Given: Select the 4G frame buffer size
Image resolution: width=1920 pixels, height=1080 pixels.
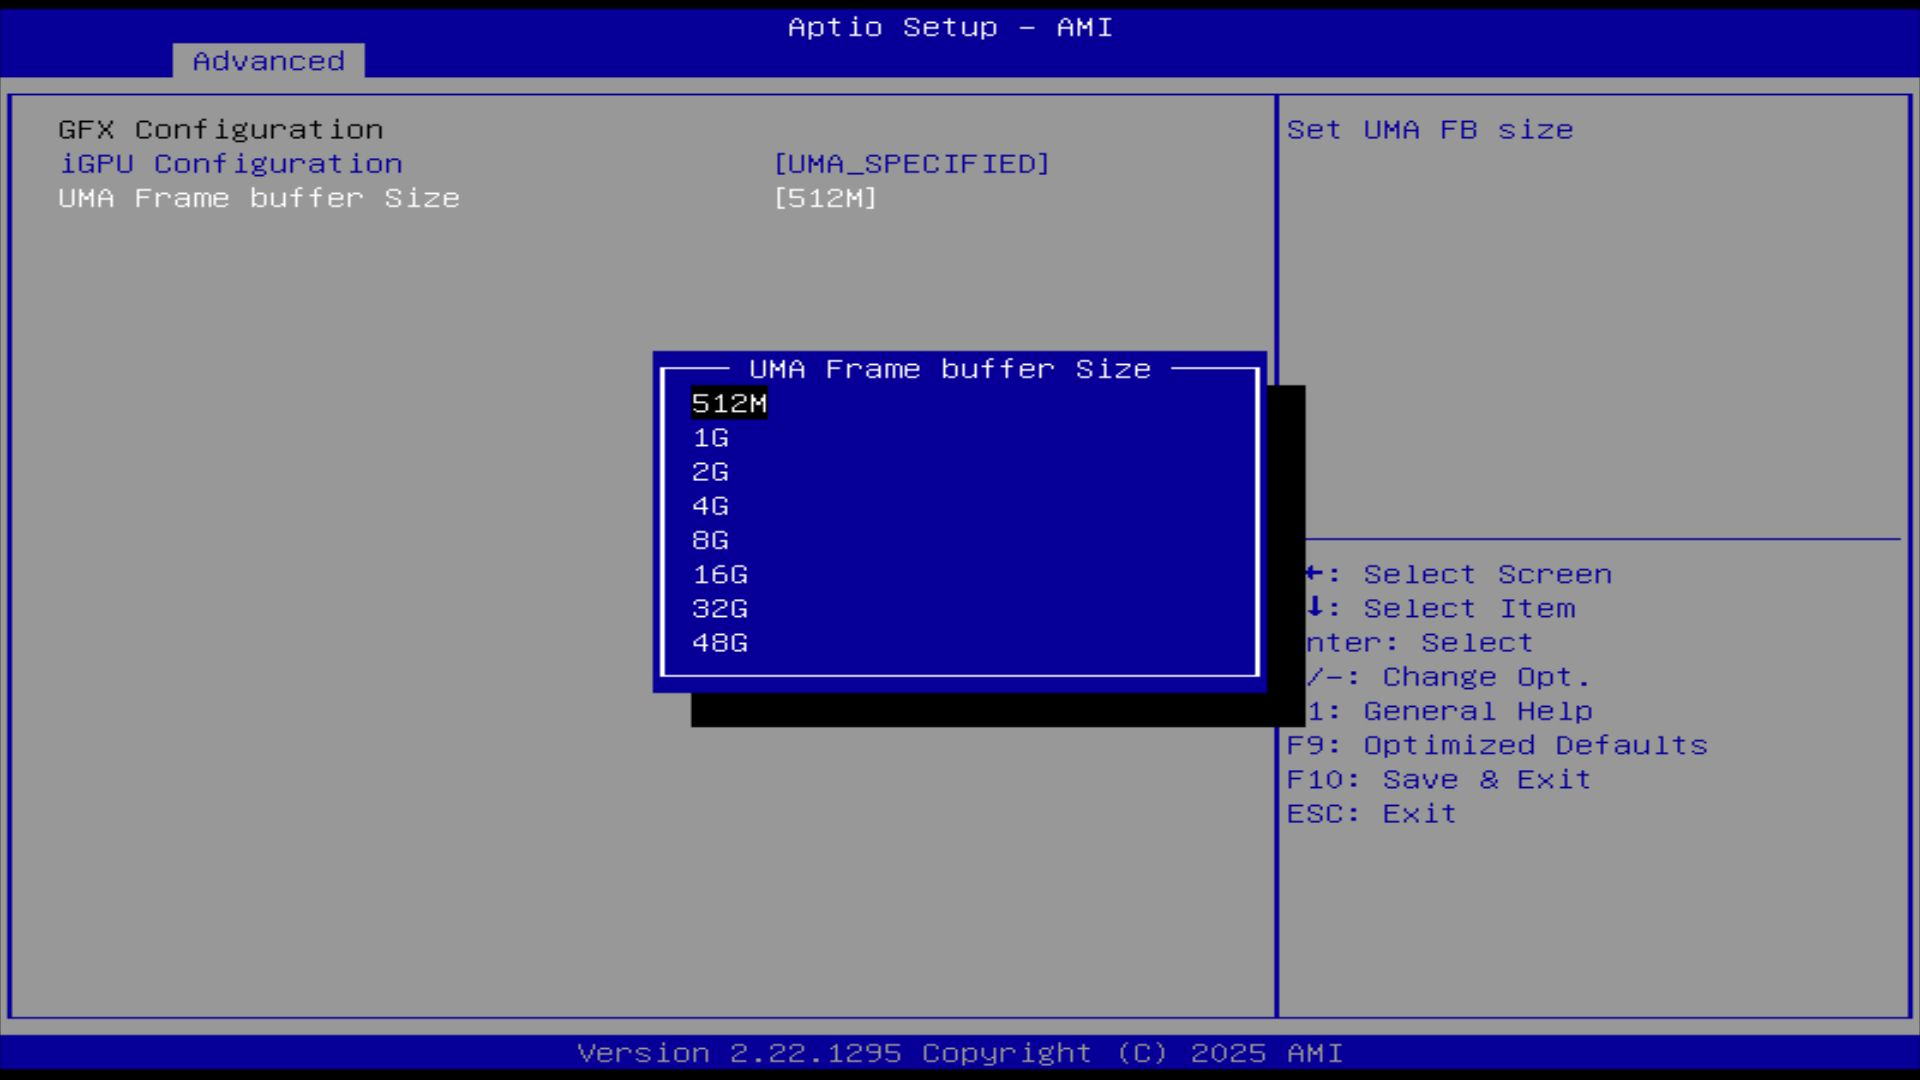Looking at the screenshot, I should click(710, 506).
